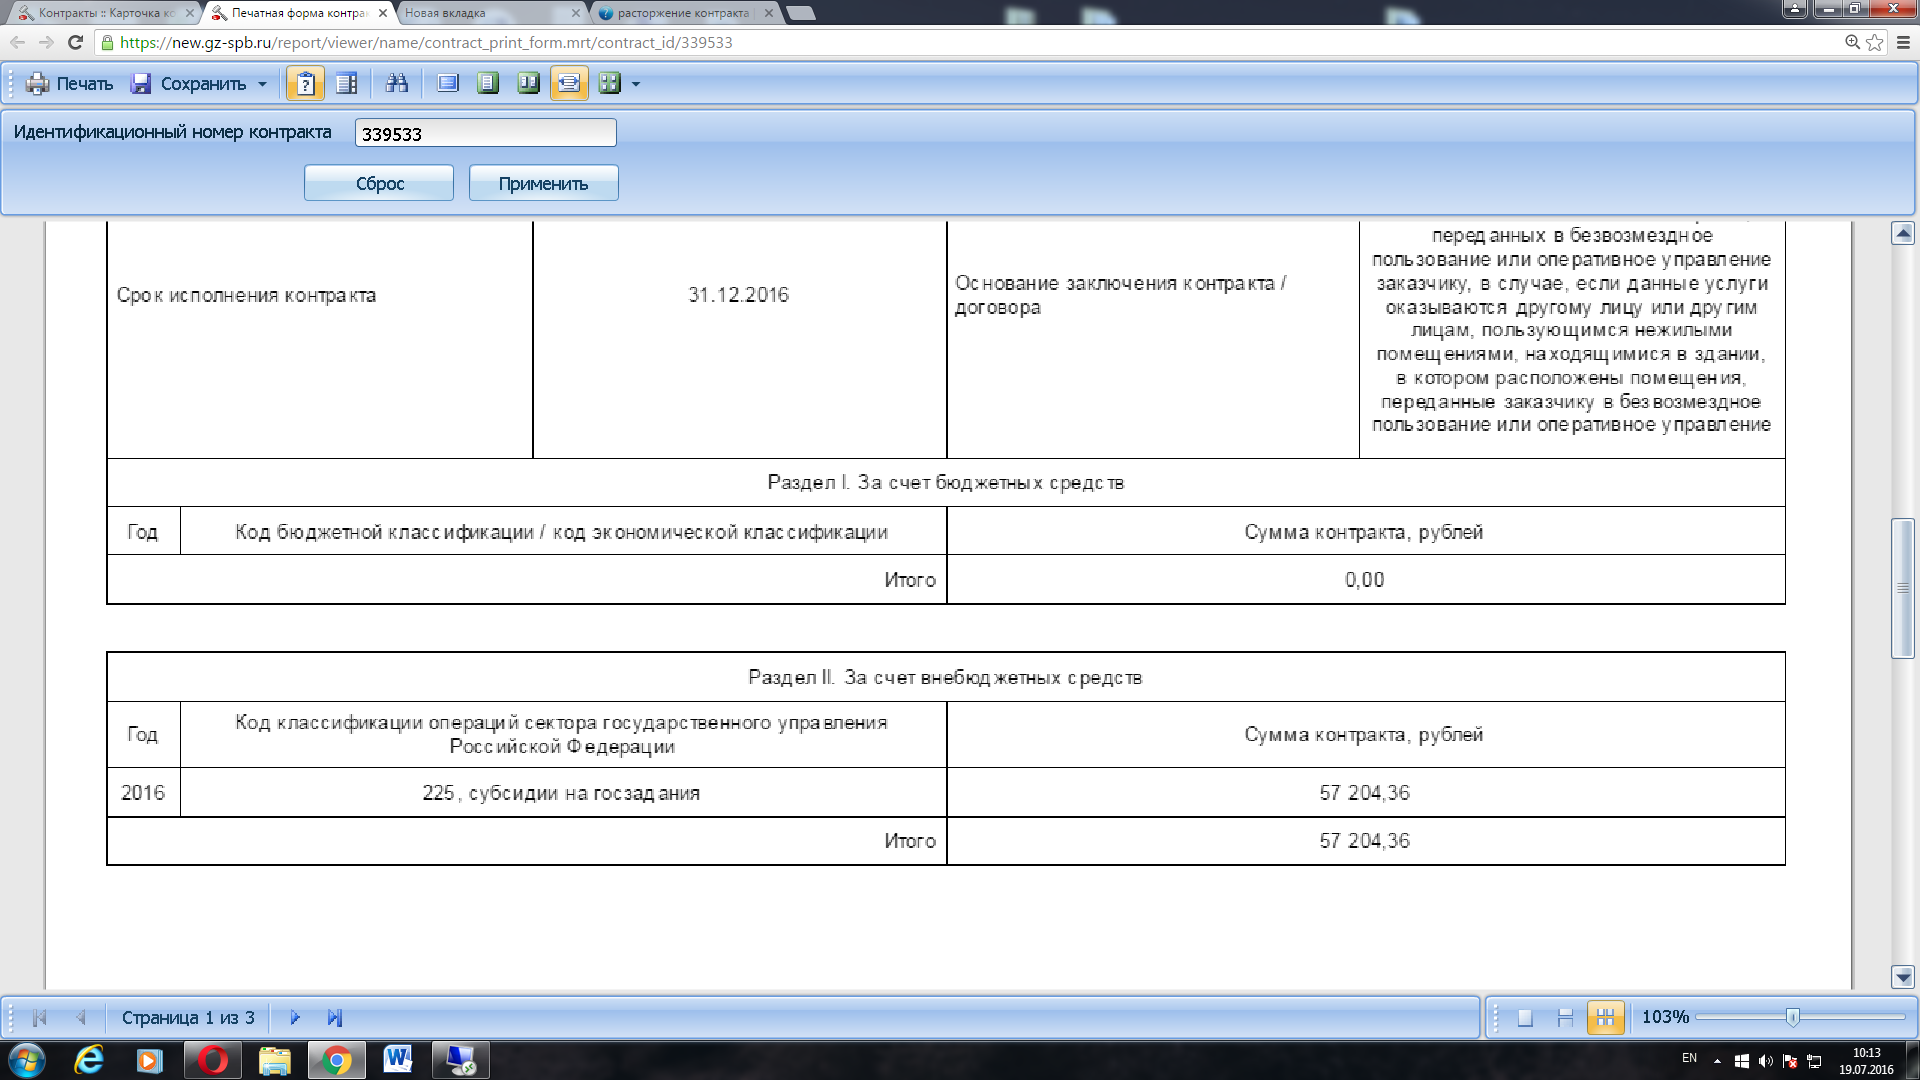Image resolution: width=1920 pixels, height=1080 pixels.
Task: Toggle the page width fit button
Action: [568, 84]
